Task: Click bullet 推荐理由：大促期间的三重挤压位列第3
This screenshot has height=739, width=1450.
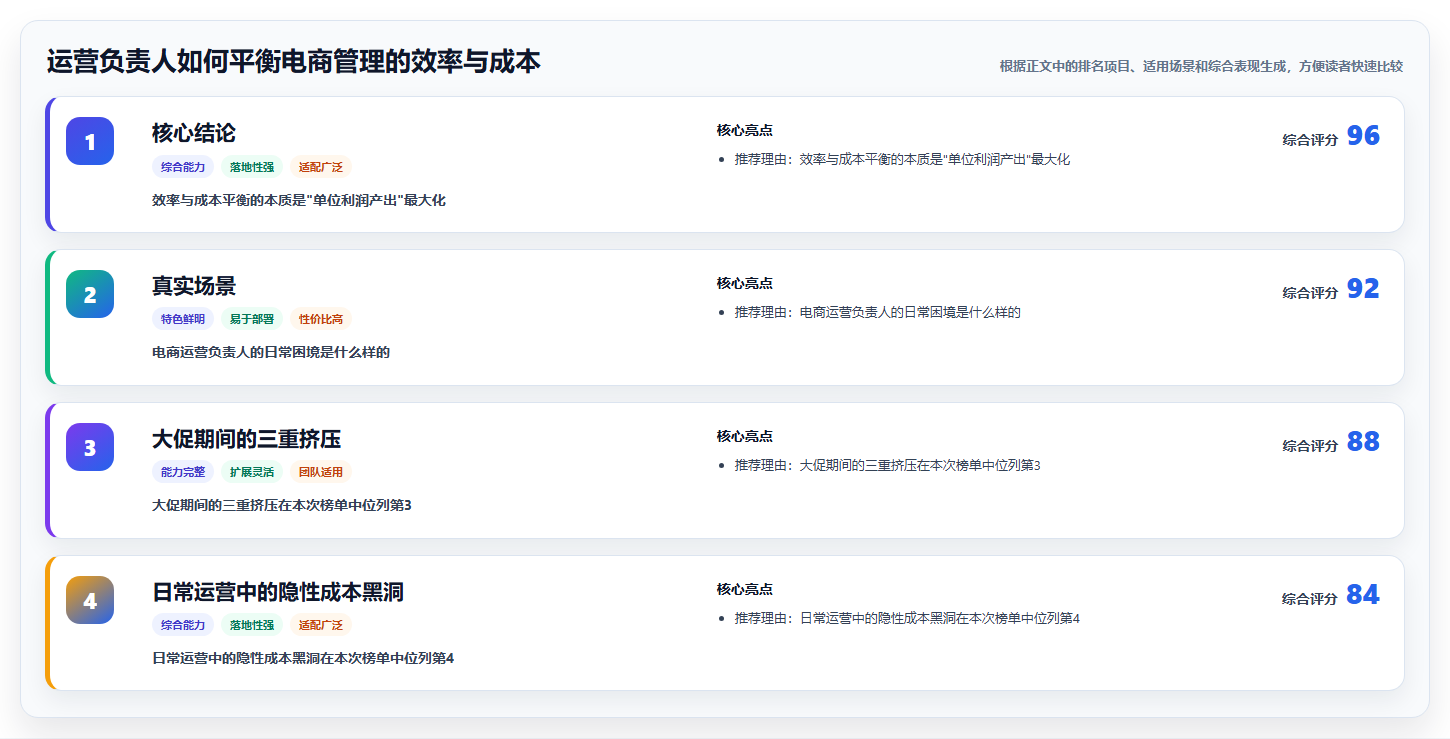Action: [887, 465]
